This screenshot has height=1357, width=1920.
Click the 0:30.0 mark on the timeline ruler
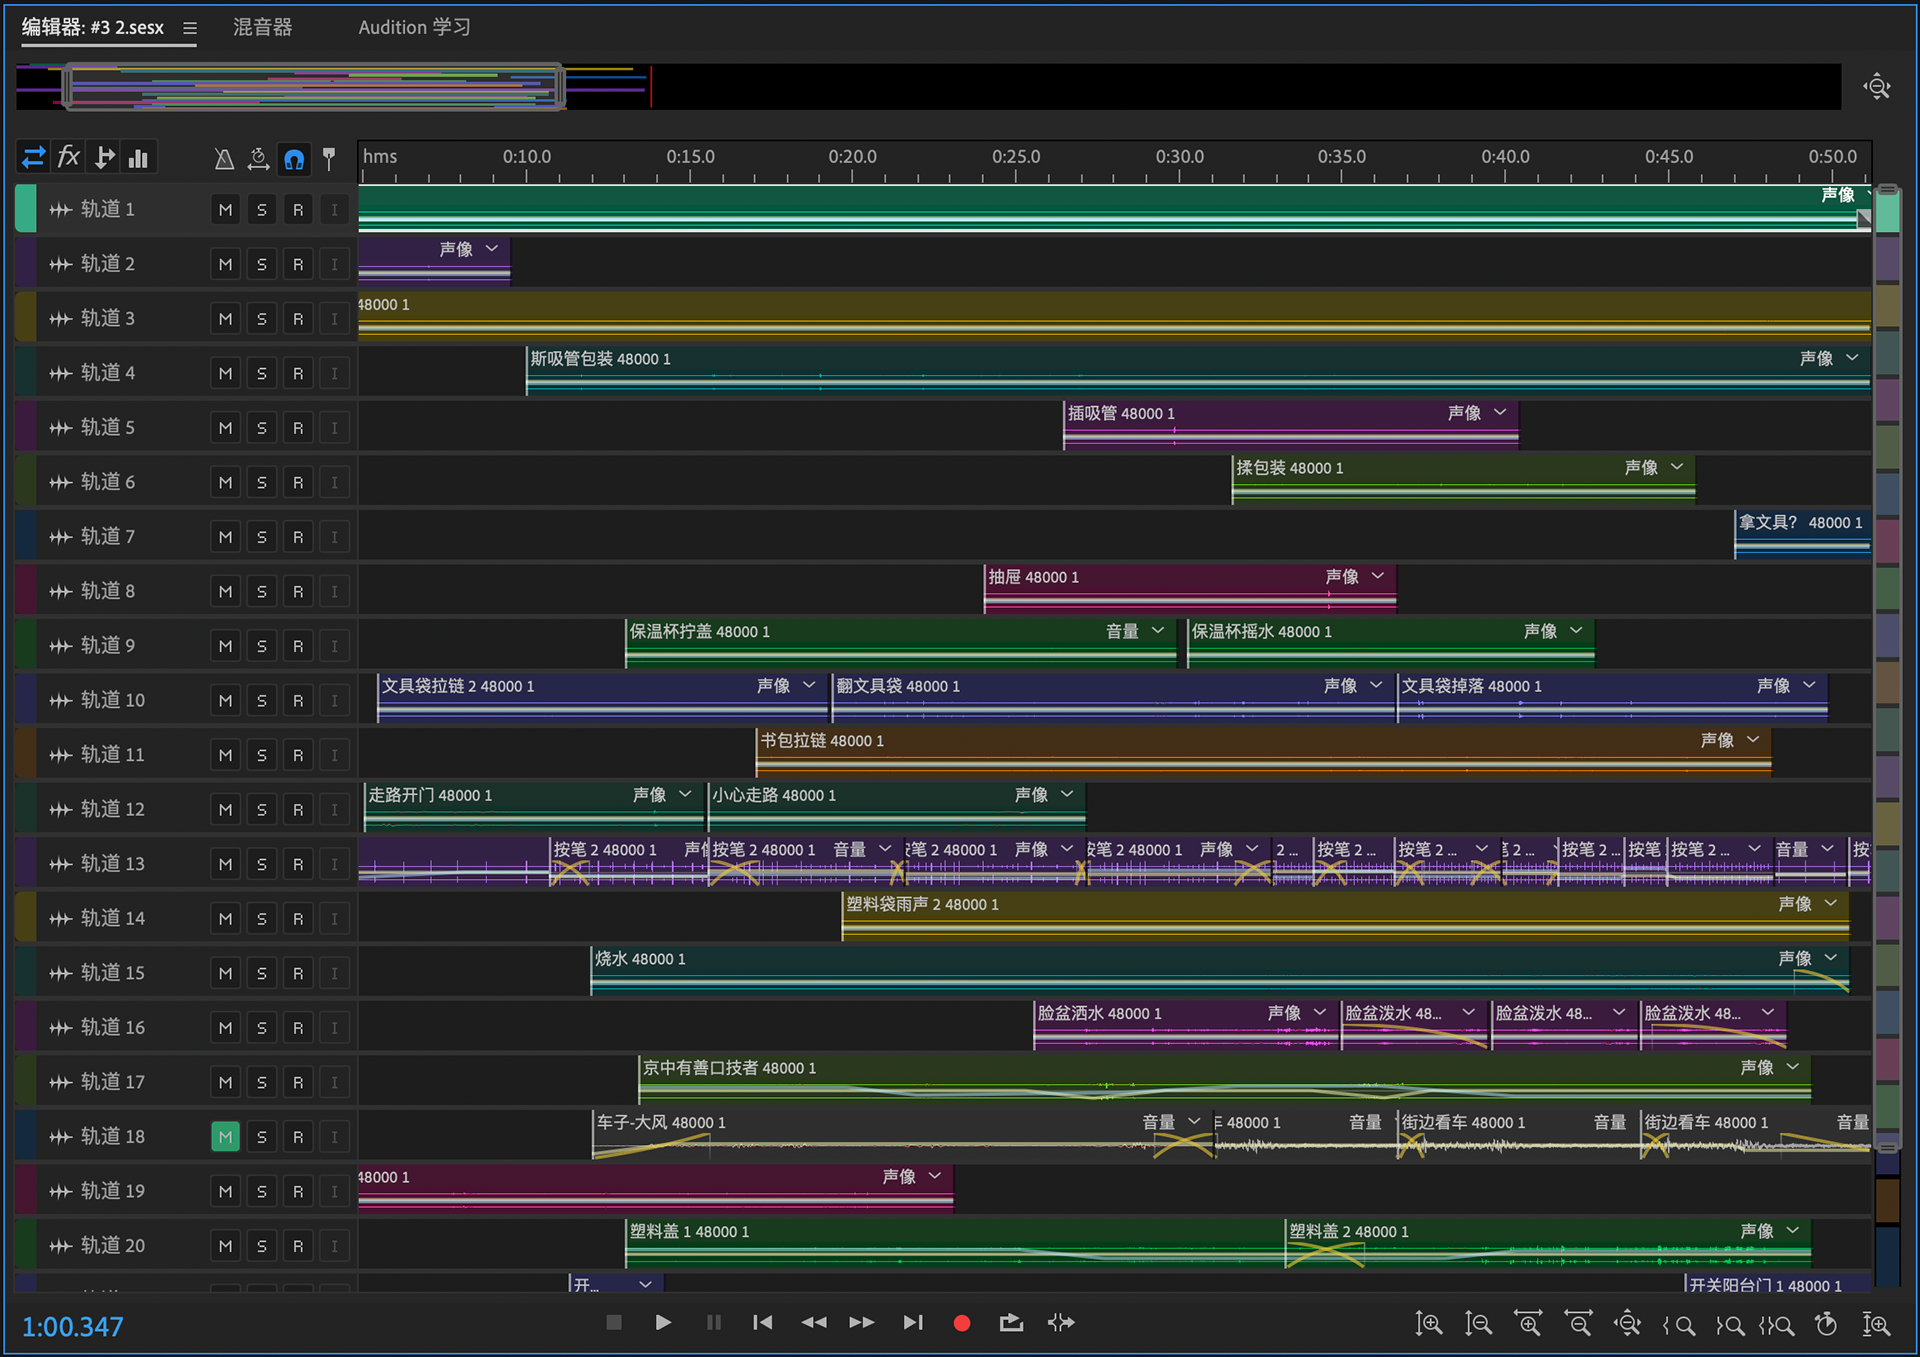coord(1179,158)
